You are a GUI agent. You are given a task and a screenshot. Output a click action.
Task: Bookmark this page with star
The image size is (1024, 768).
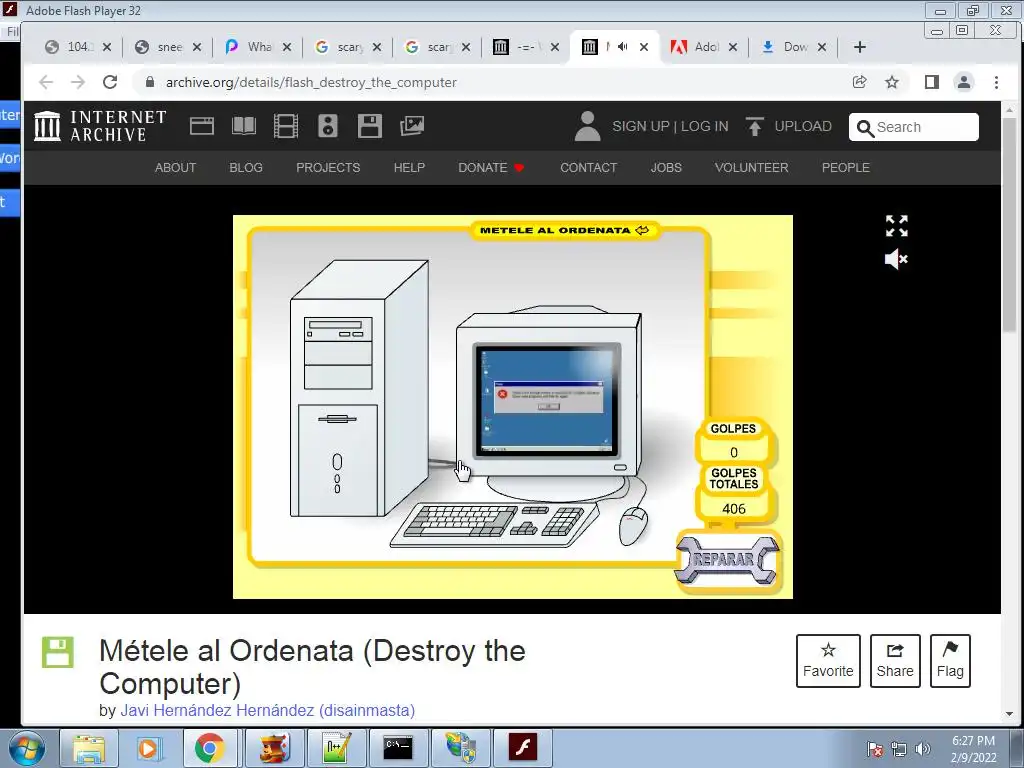tap(892, 82)
